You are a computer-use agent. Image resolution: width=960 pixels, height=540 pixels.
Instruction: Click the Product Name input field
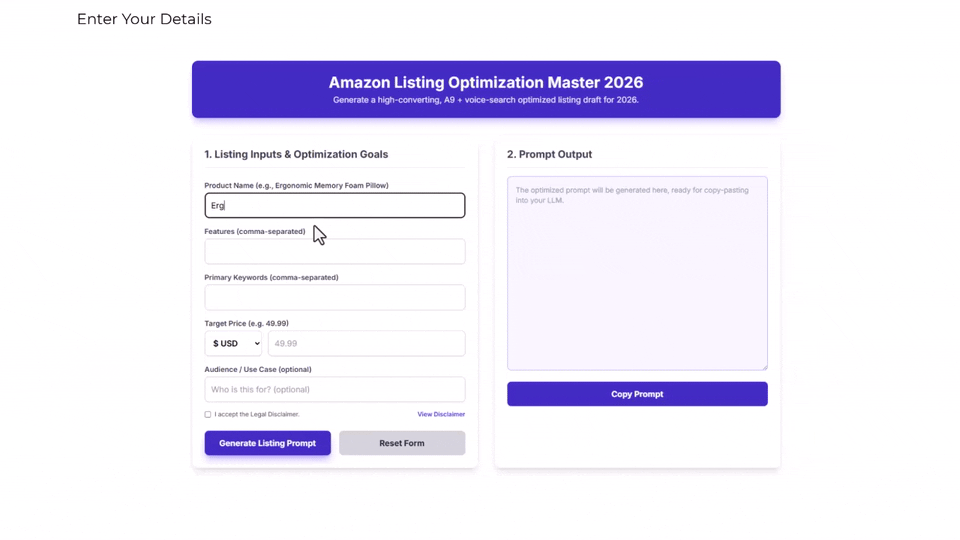click(x=334, y=205)
